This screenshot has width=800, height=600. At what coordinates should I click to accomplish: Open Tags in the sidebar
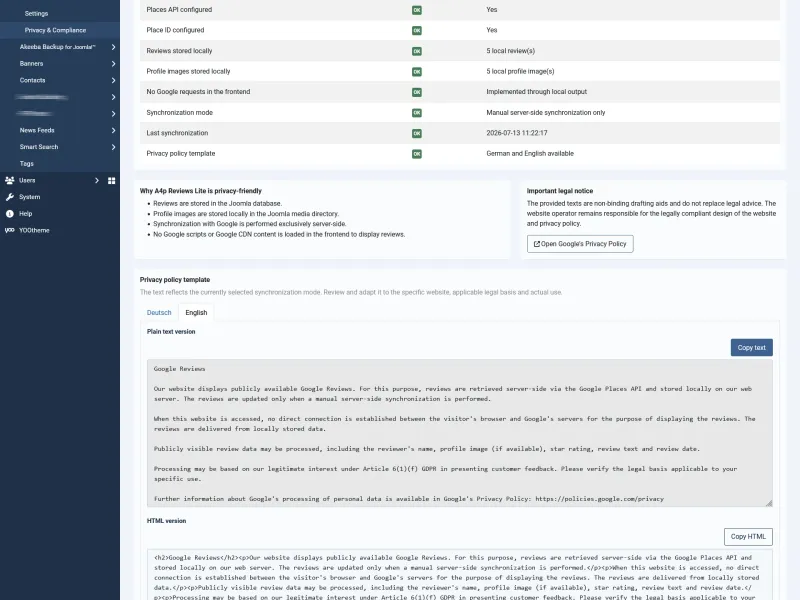[x=27, y=164]
